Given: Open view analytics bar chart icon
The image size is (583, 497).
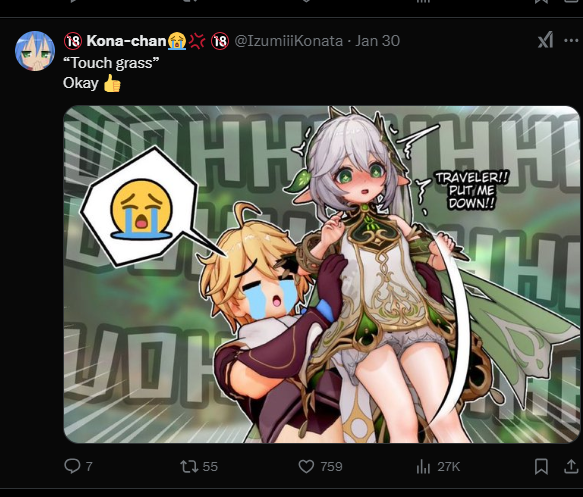Looking at the screenshot, I should pyautogui.click(x=423, y=467).
